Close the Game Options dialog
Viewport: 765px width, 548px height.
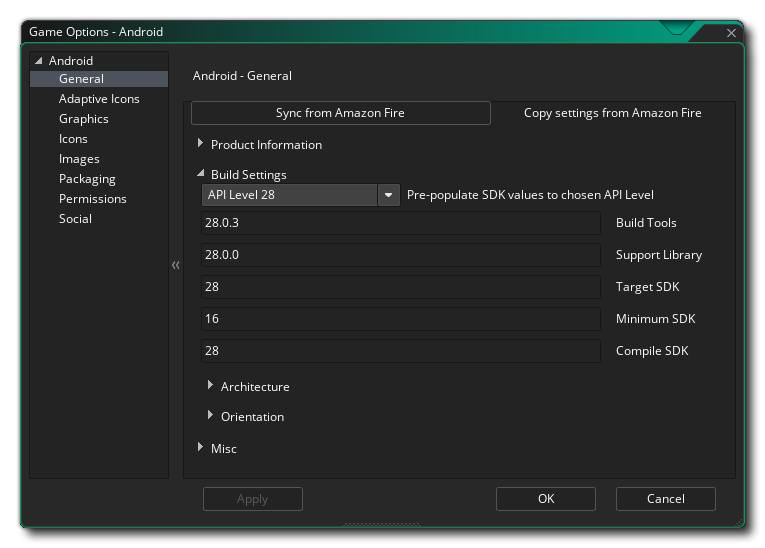point(731,33)
